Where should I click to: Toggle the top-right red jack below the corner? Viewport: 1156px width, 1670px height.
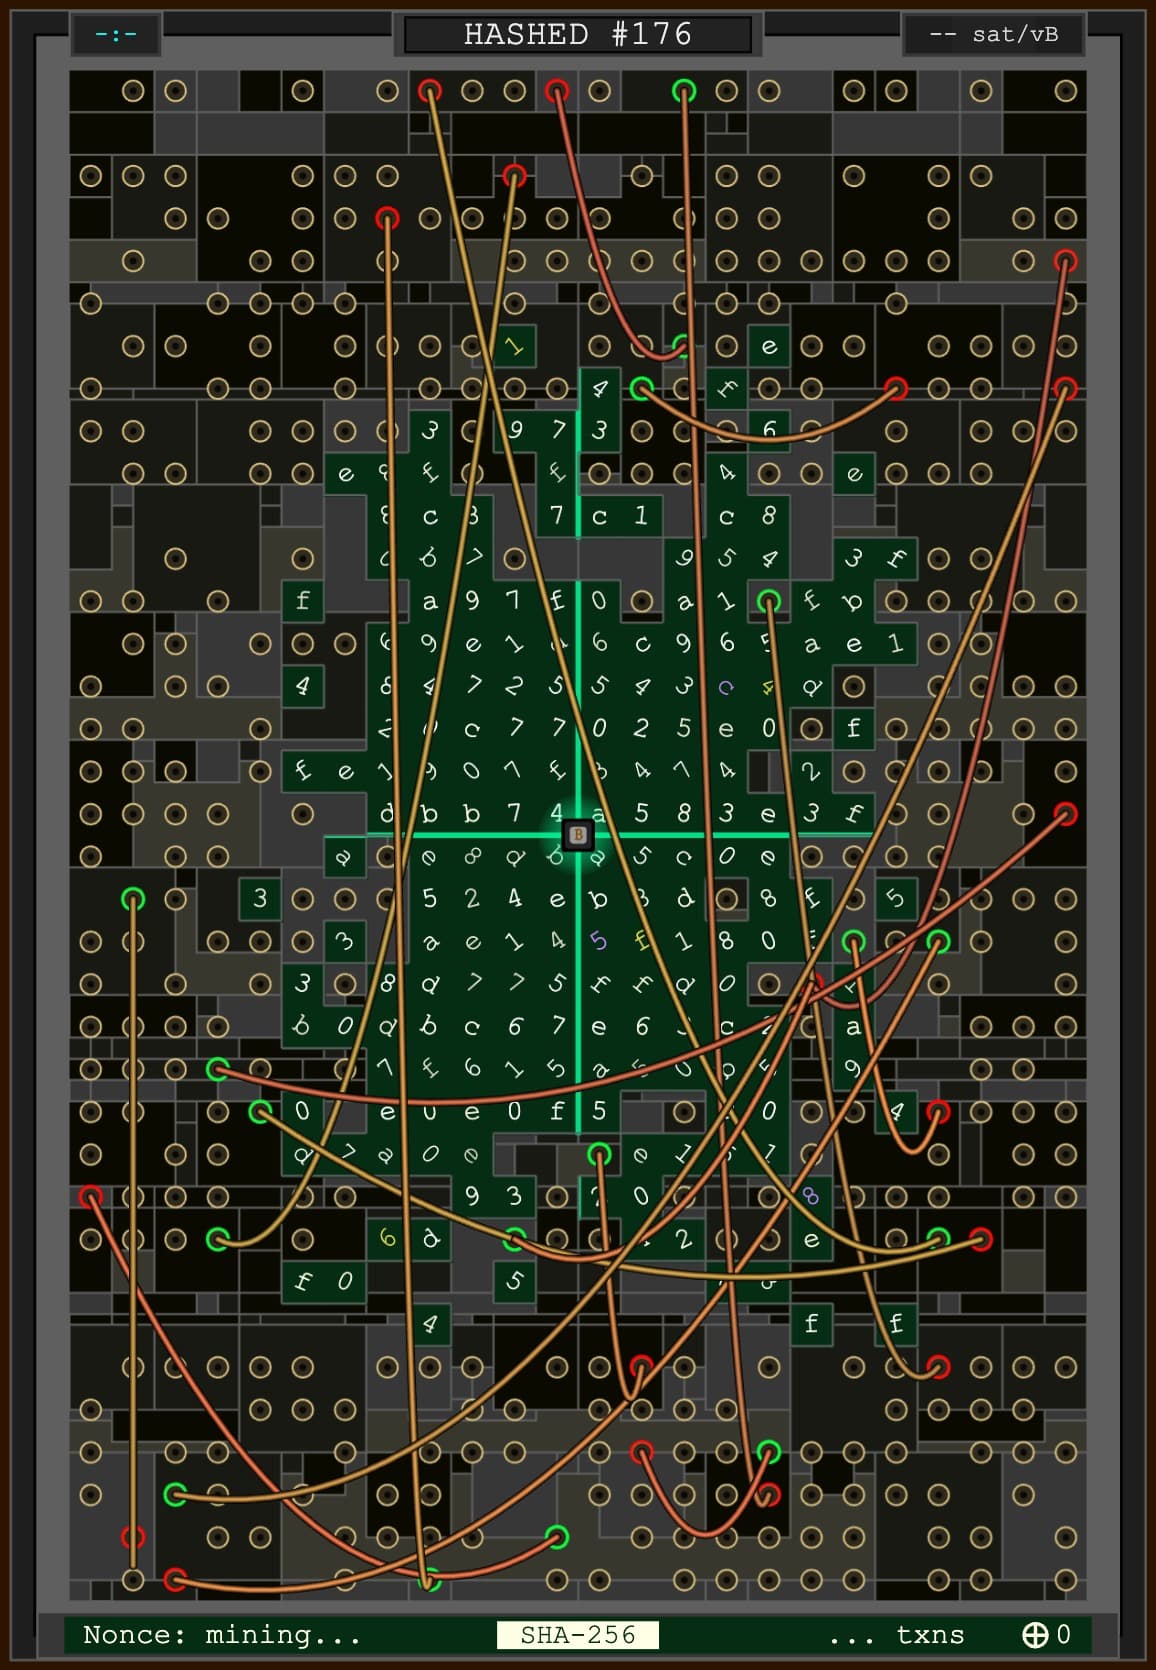coord(1065,261)
